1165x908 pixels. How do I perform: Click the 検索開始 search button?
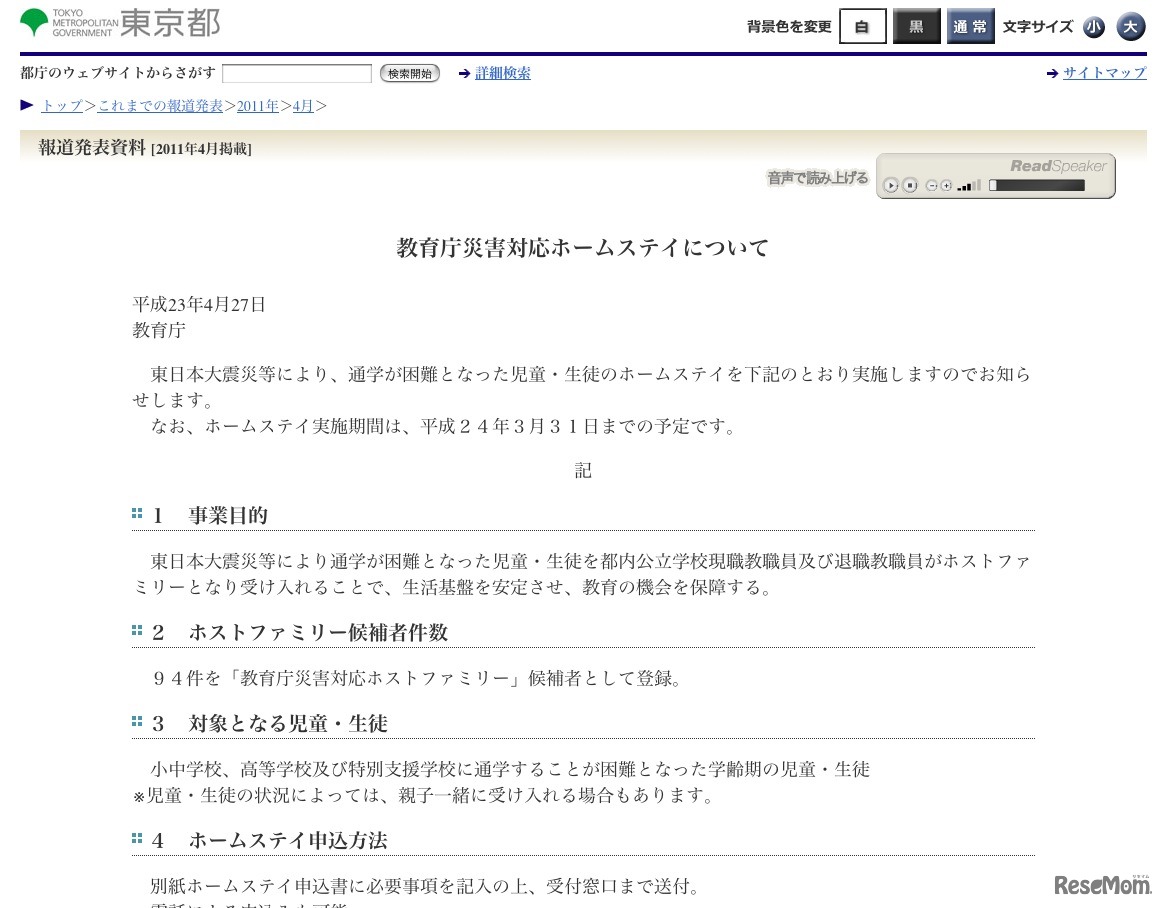(409, 73)
